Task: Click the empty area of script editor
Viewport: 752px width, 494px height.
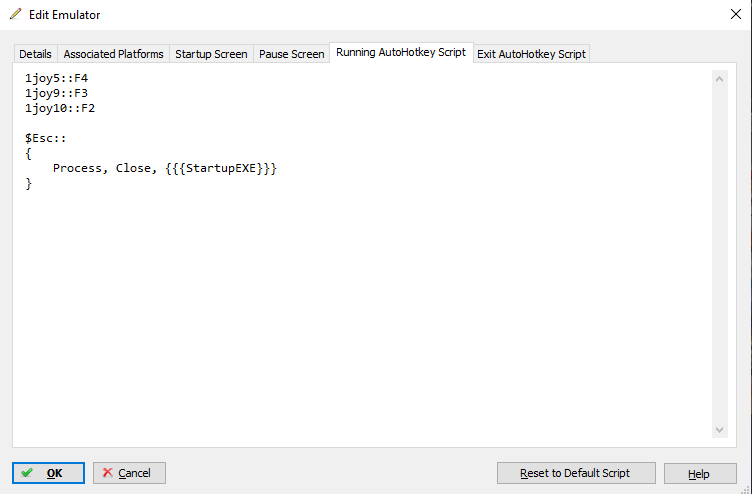Action: coord(363,312)
